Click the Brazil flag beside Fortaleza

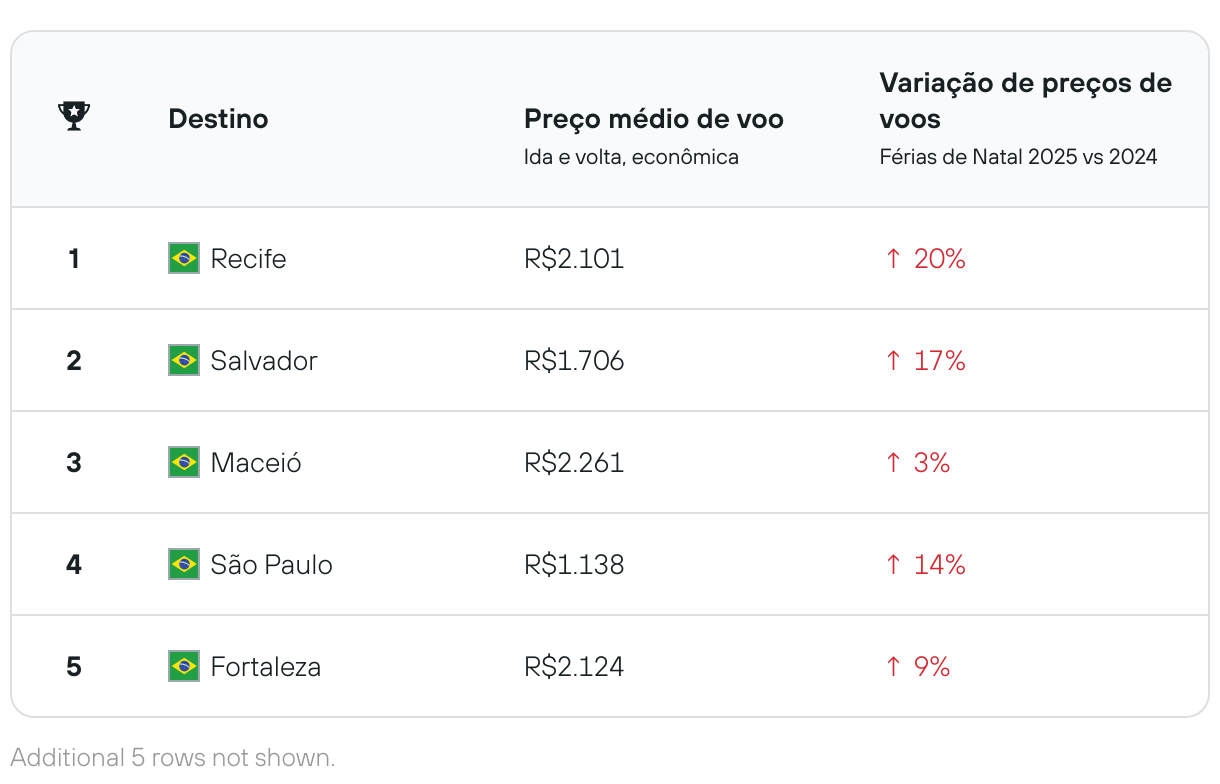point(184,667)
